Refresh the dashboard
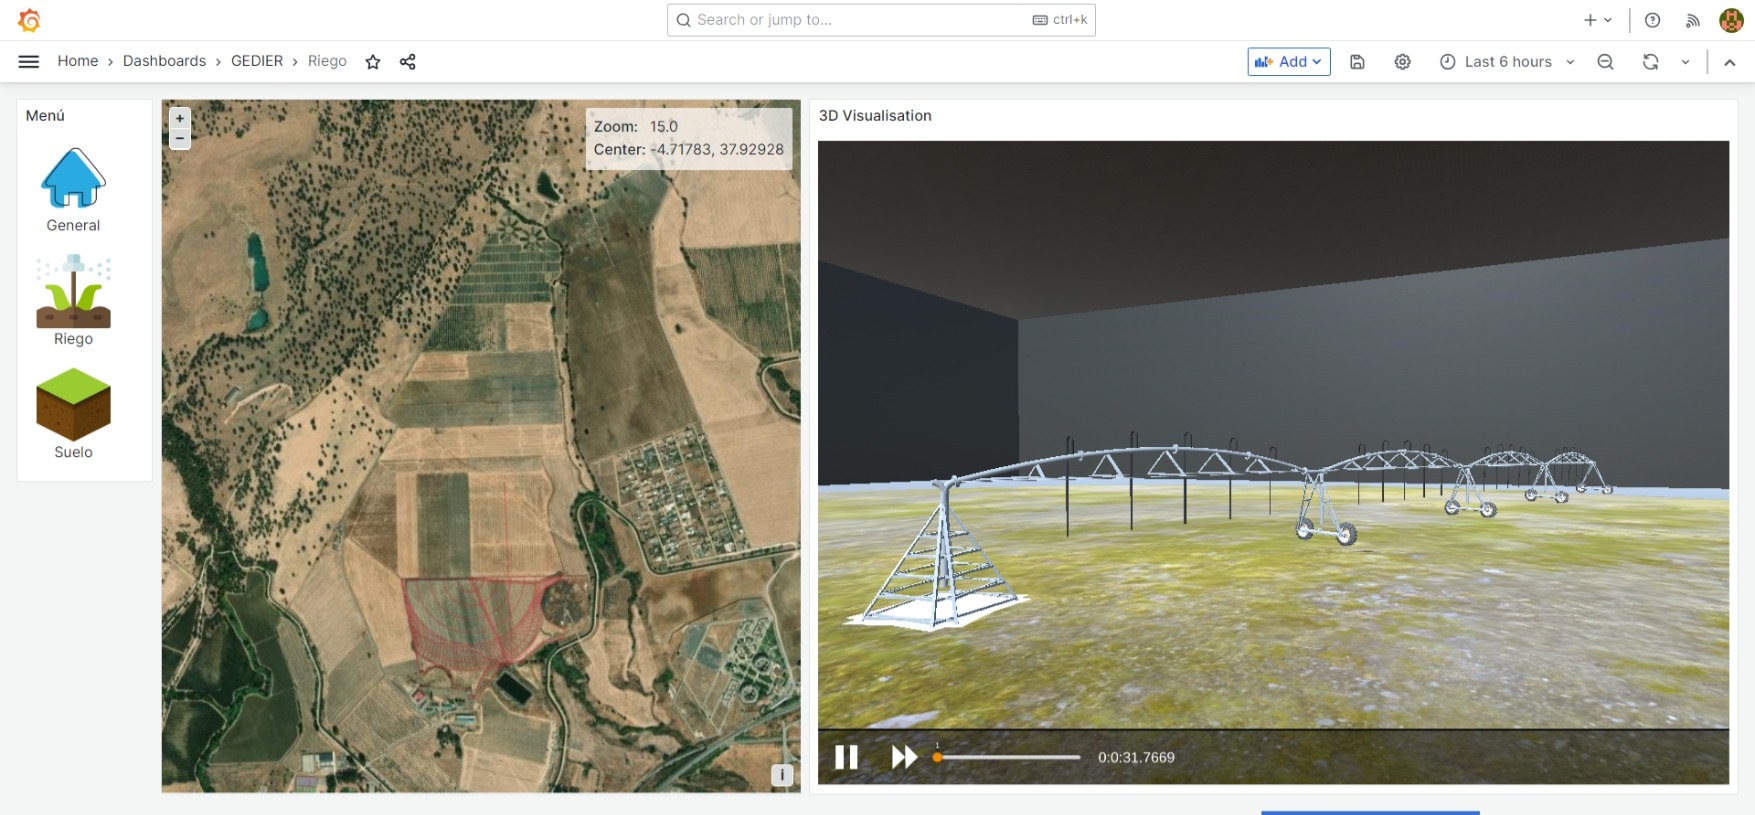This screenshot has height=815, width=1755. (x=1650, y=62)
